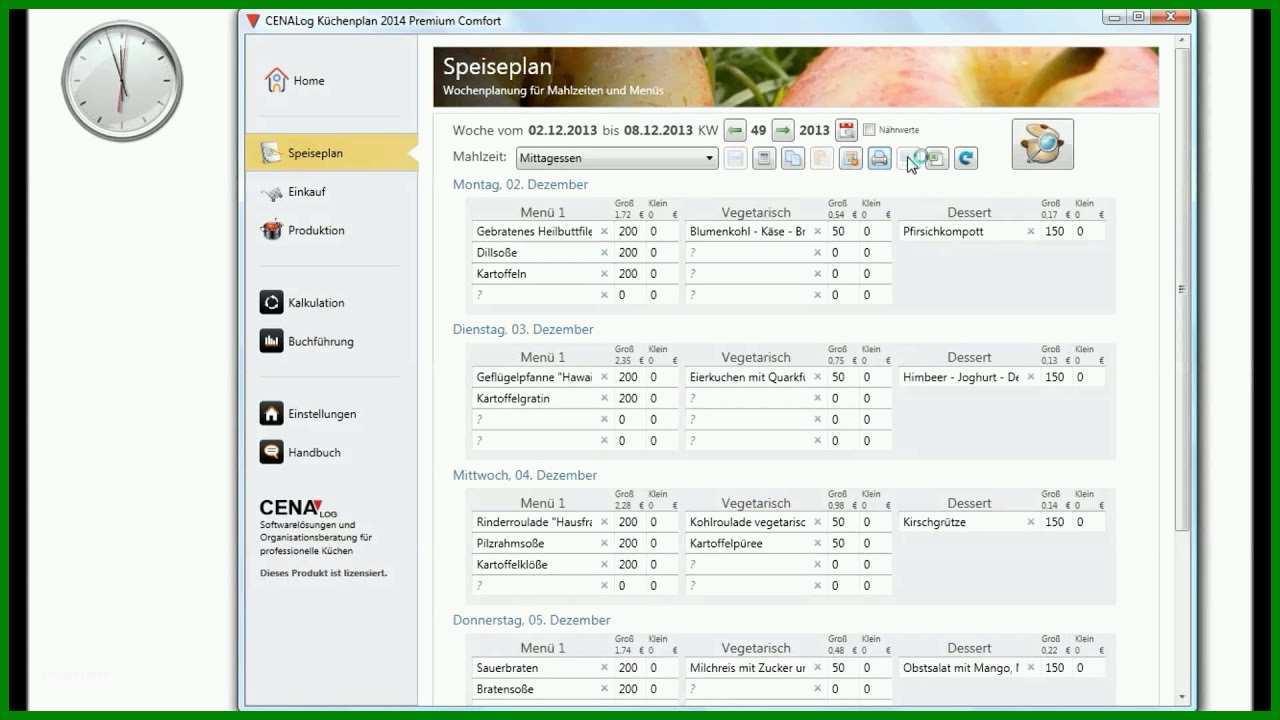1280x720 pixels.
Task: Click the Rinderroulade "Hausfrau" dish field
Action: coord(535,523)
